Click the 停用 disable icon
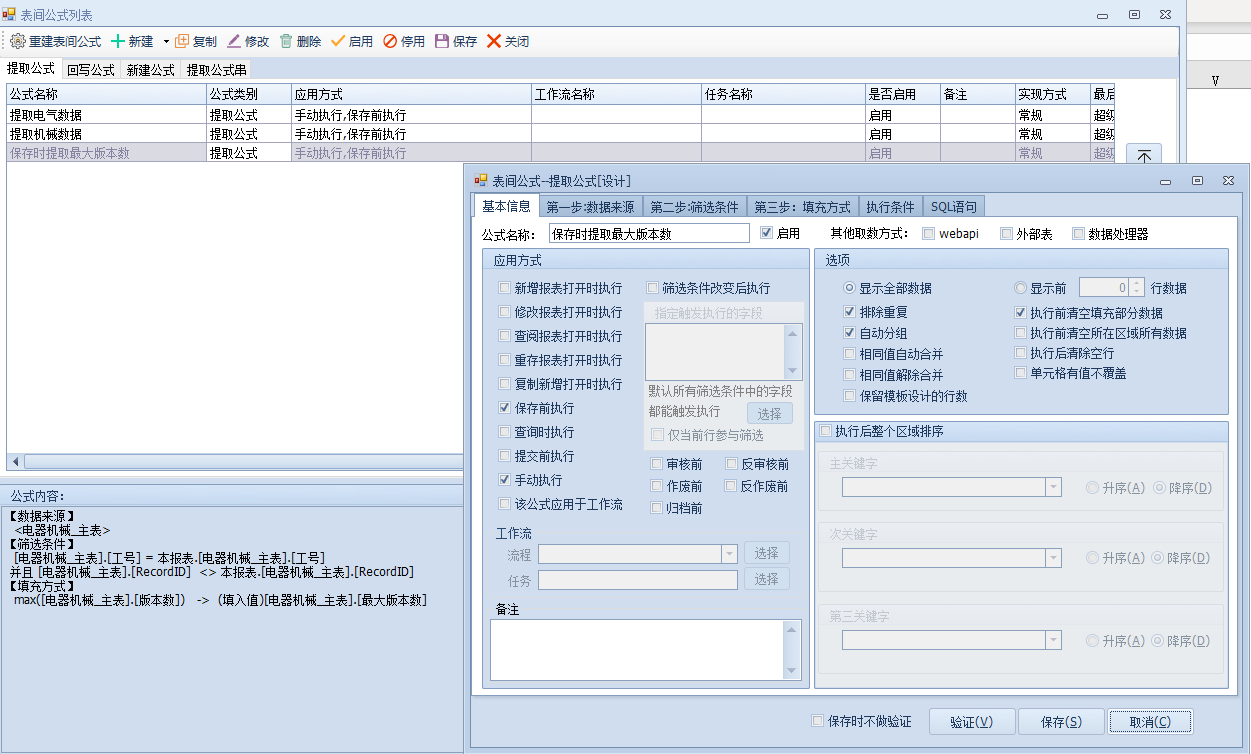 [390, 42]
